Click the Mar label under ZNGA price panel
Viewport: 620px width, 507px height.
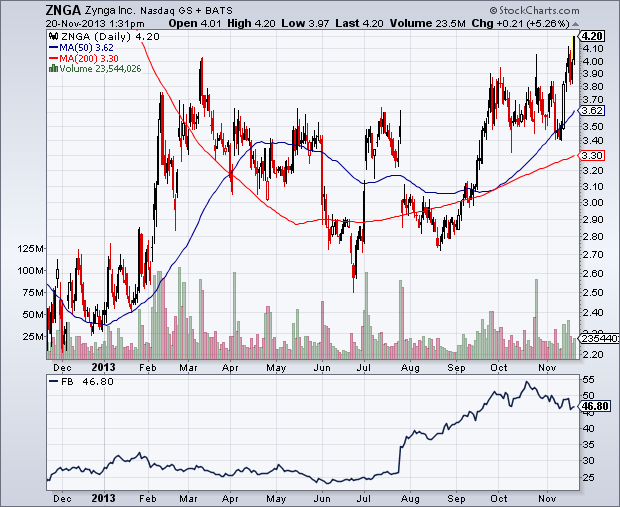188,368
